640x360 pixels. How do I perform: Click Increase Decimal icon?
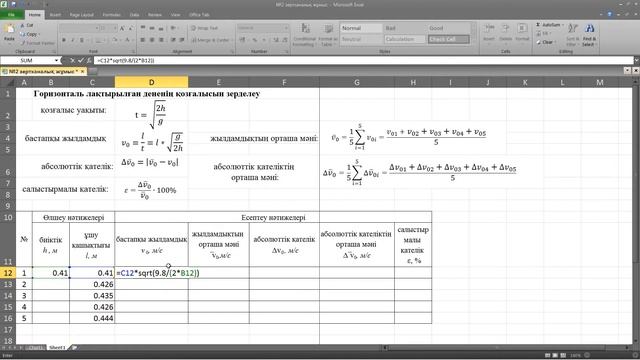click(x=276, y=40)
